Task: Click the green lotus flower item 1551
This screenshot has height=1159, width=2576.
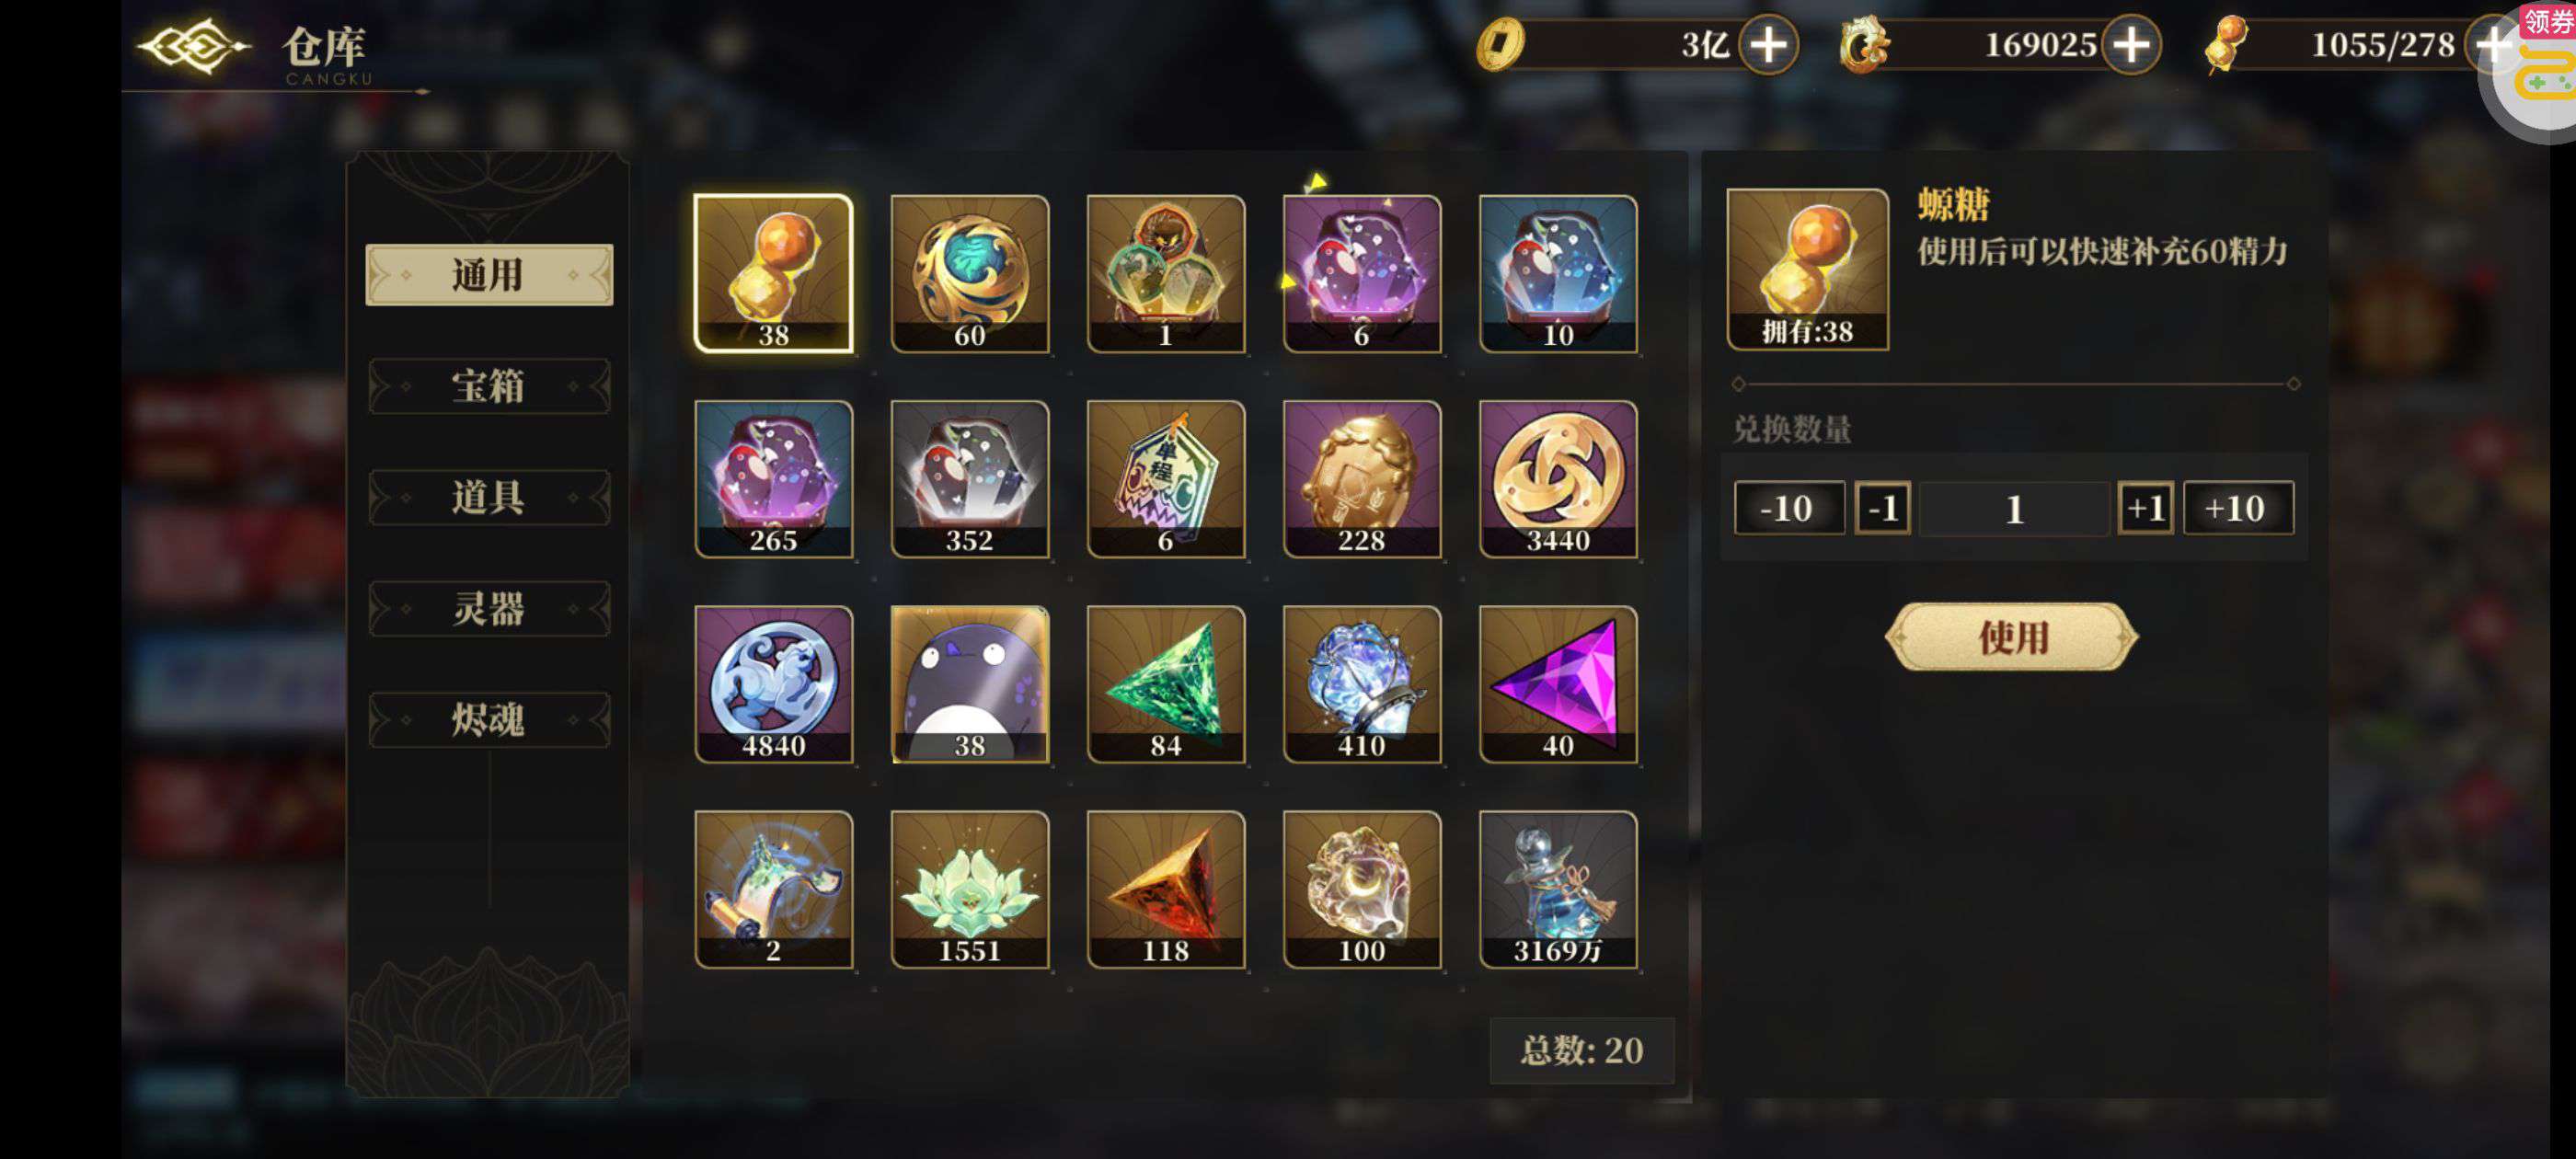Action: [x=969, y=889]
